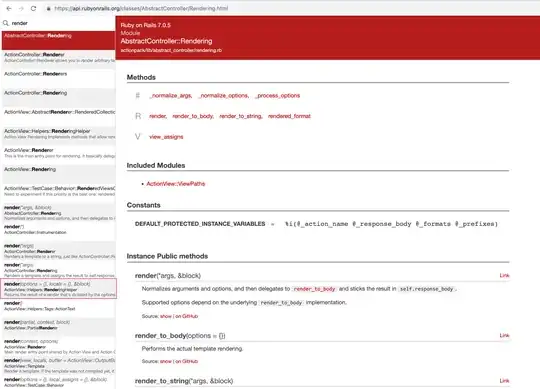Jump to the view_assigns method

(166, 137)
